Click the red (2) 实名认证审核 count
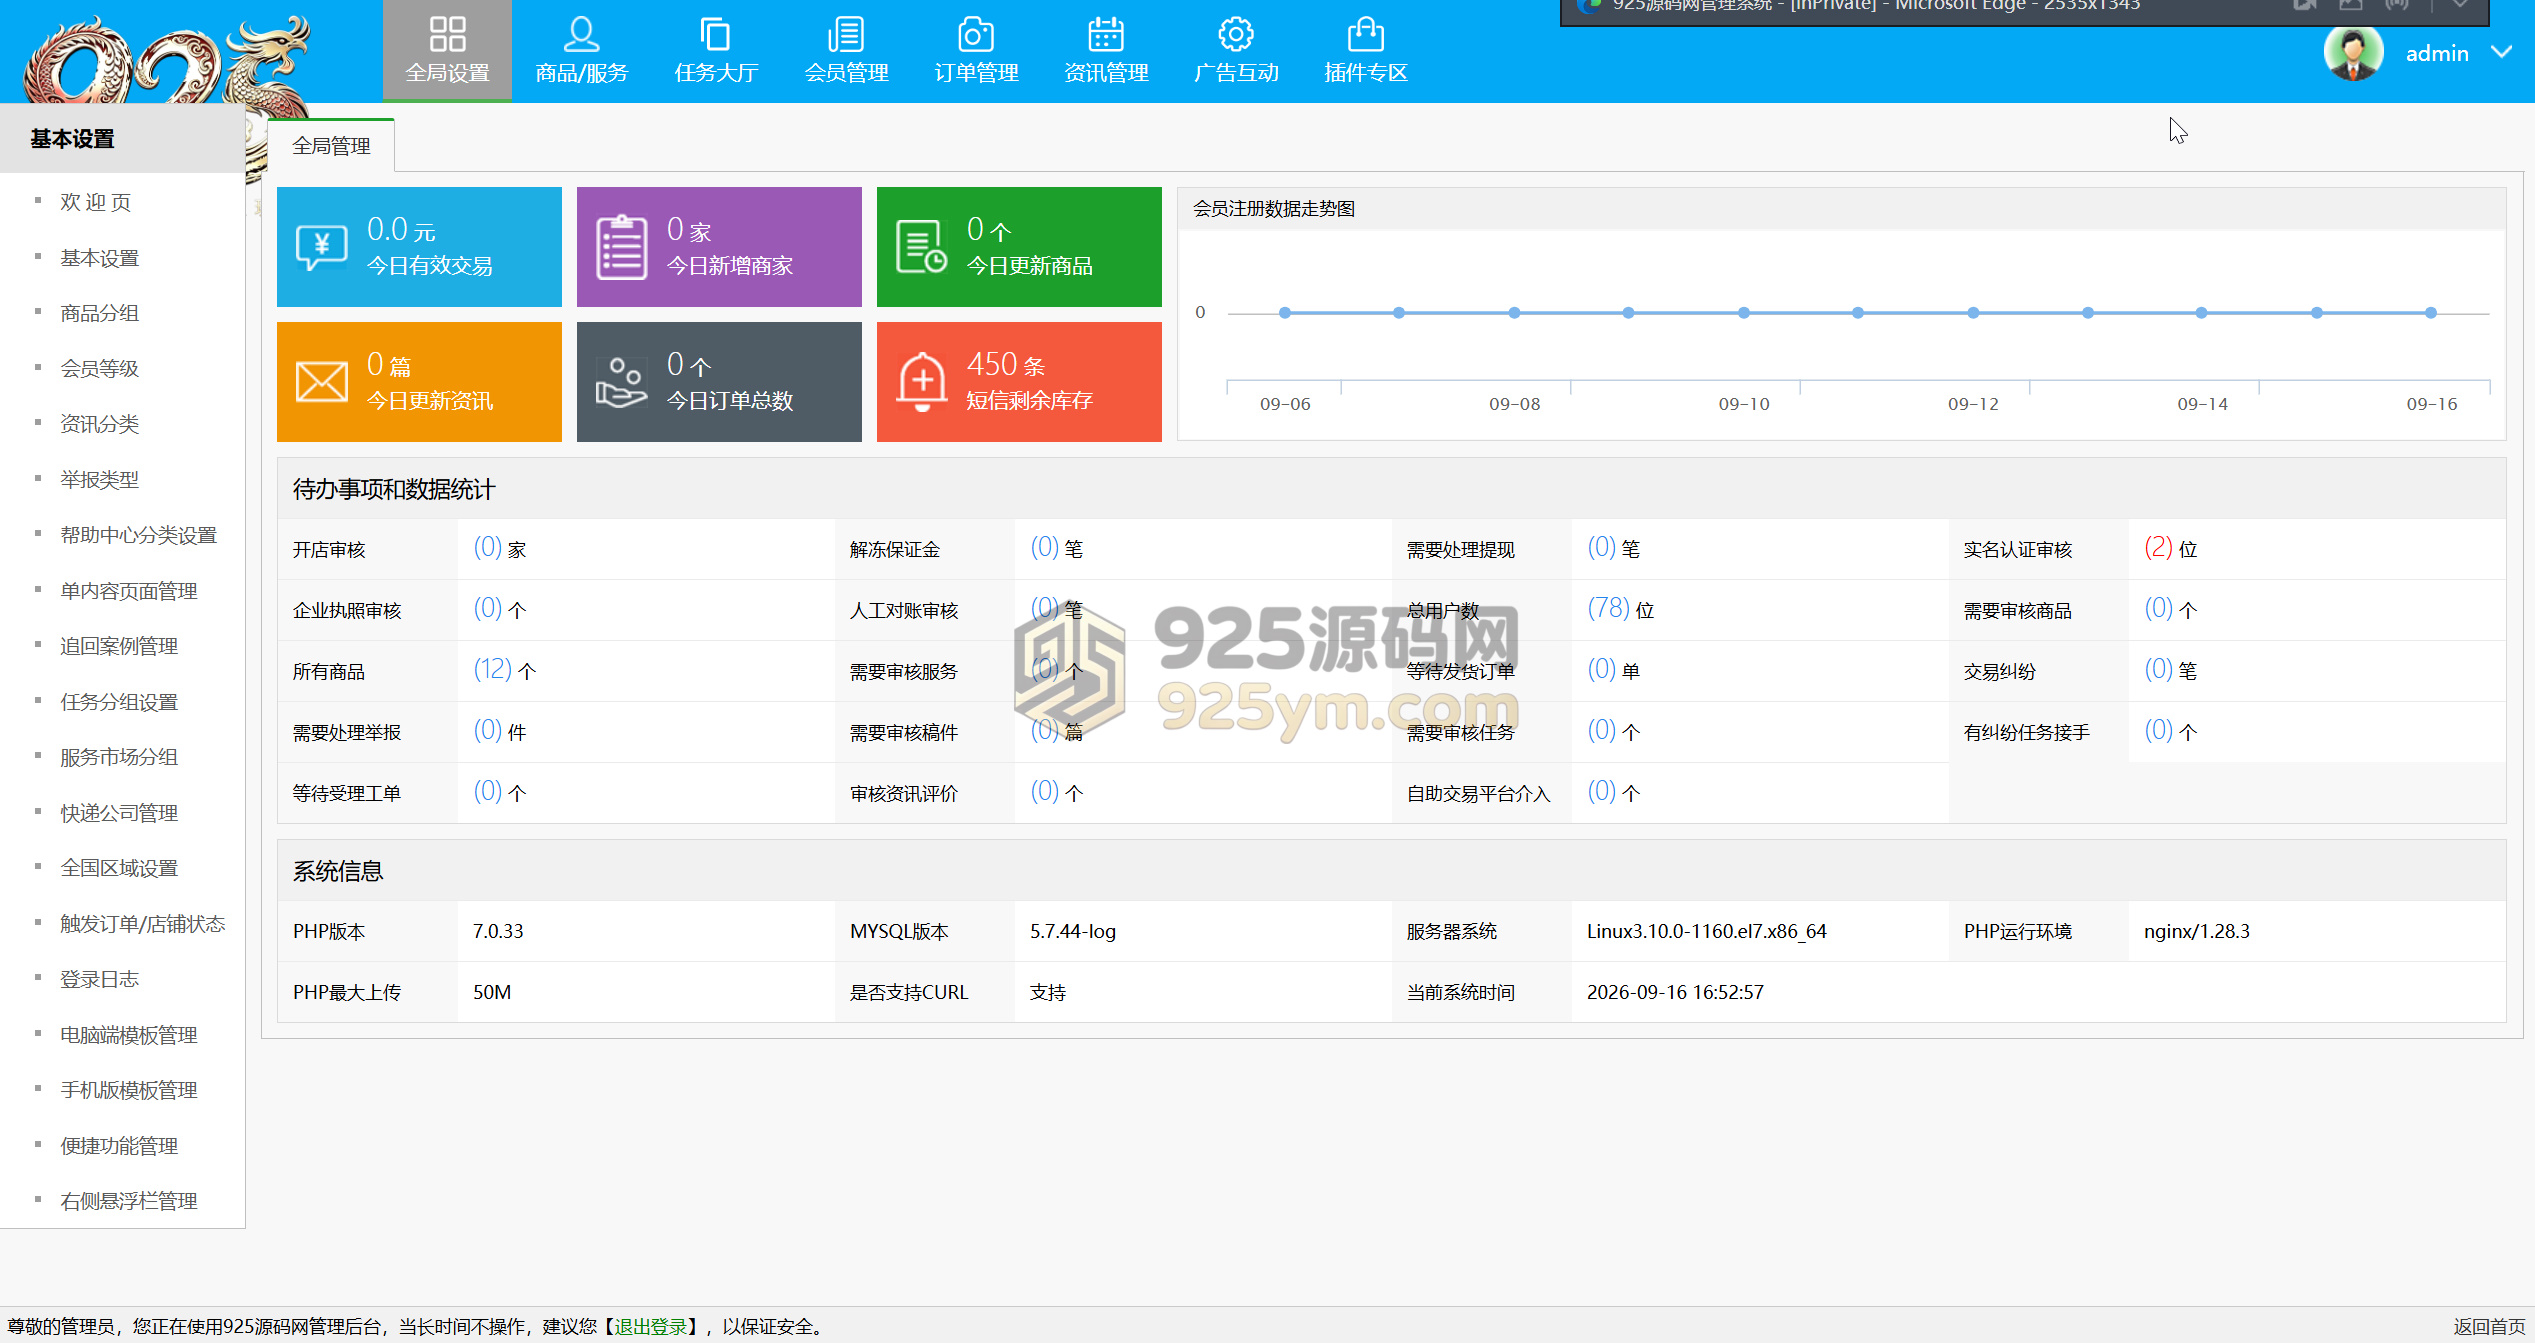The width and height of the screenshot is (2535, 1343). tap(2158, 548)
